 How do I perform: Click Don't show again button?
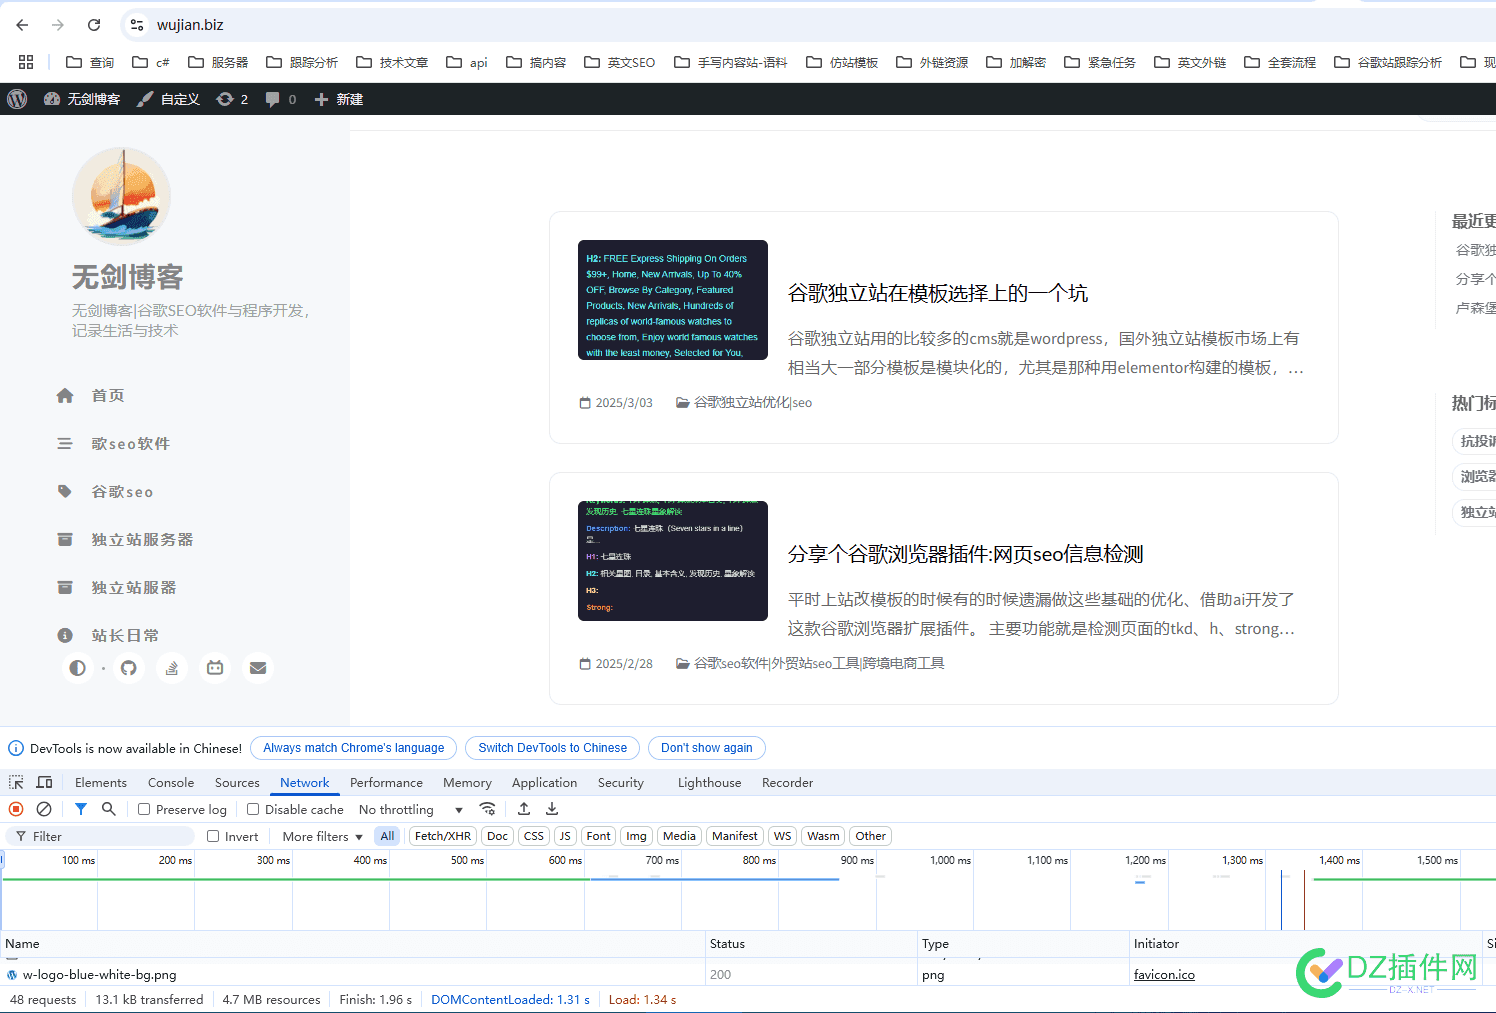coord(707,748)
